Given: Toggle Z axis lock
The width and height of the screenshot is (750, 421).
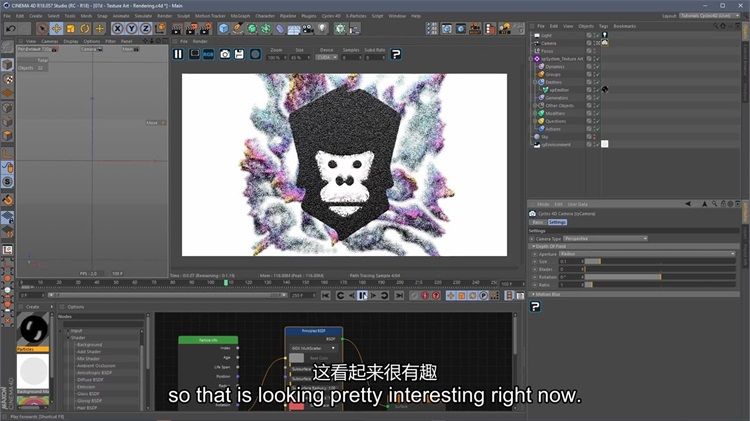Looking at the screenshot, I should 145,29.
